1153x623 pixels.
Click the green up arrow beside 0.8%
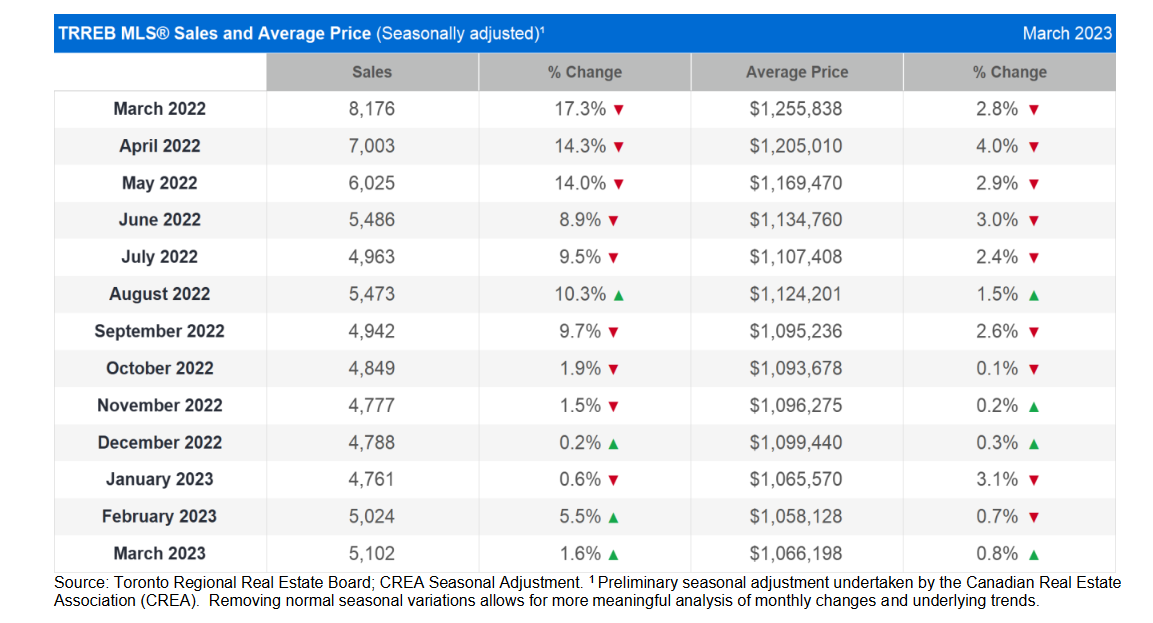(x=1033, y=555)
